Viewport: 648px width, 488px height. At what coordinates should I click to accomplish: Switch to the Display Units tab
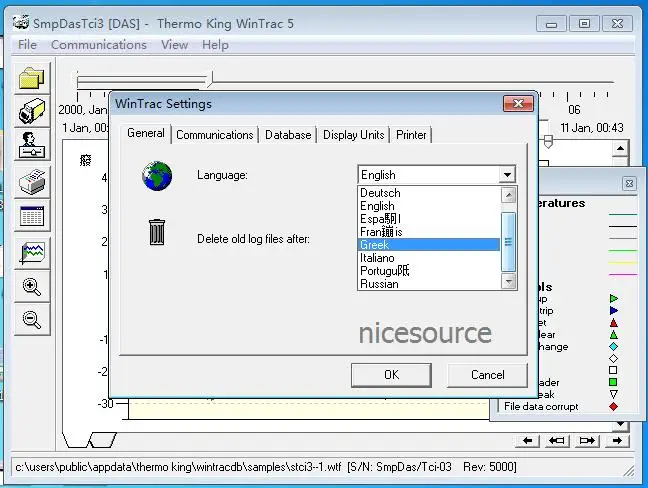(x=353, y=135)
